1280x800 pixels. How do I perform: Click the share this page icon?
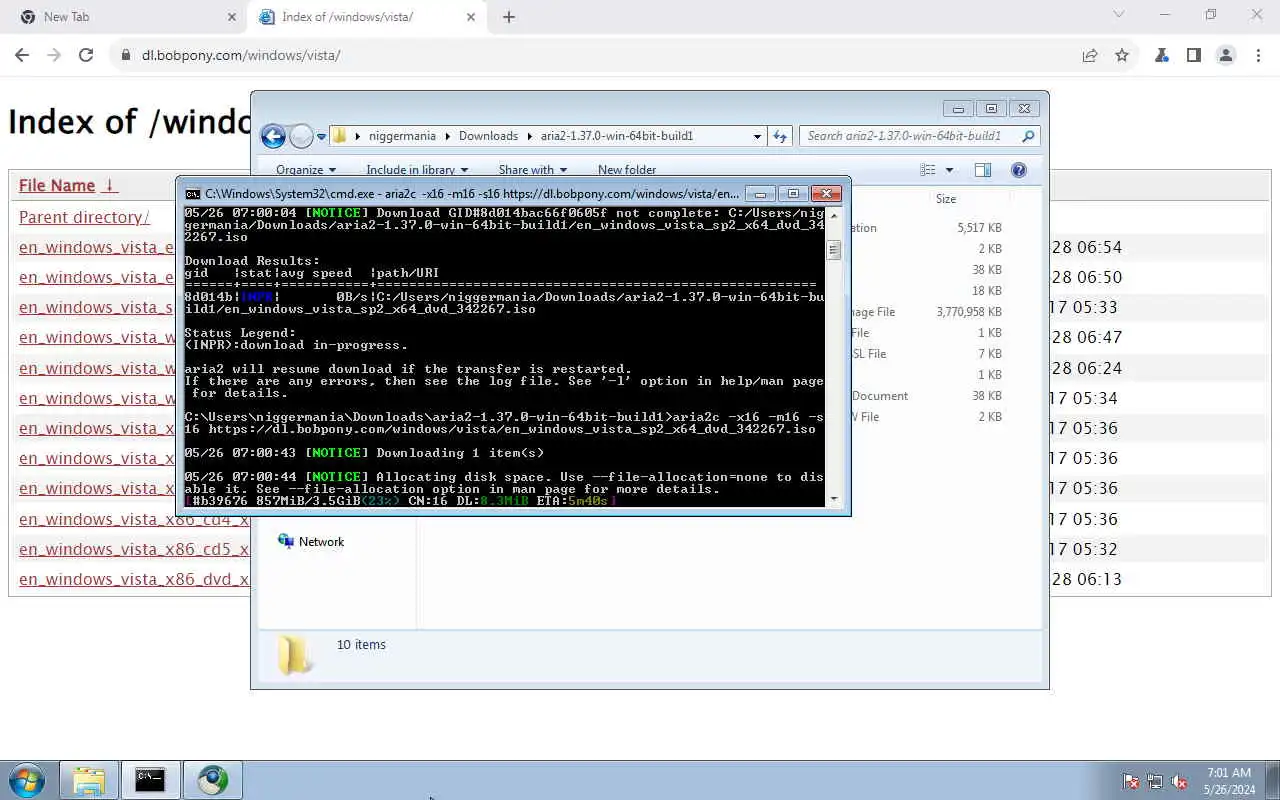click(x=1090, y=55)
